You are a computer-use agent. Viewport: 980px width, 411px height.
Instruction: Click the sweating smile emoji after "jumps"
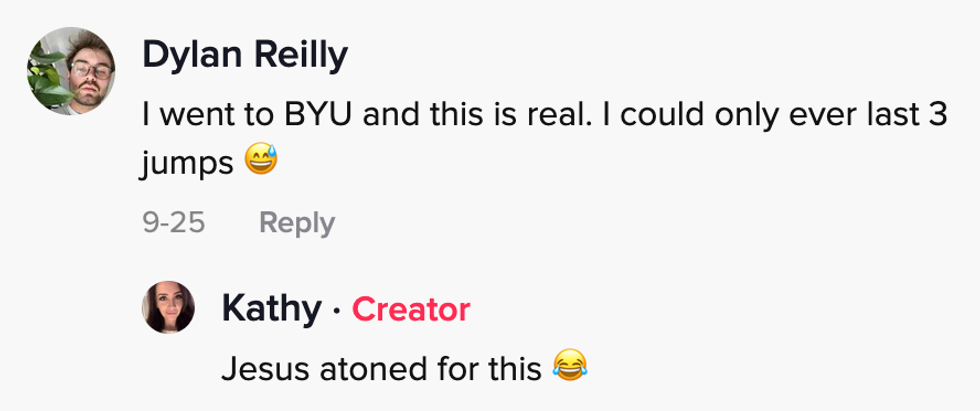pos(258,160)
